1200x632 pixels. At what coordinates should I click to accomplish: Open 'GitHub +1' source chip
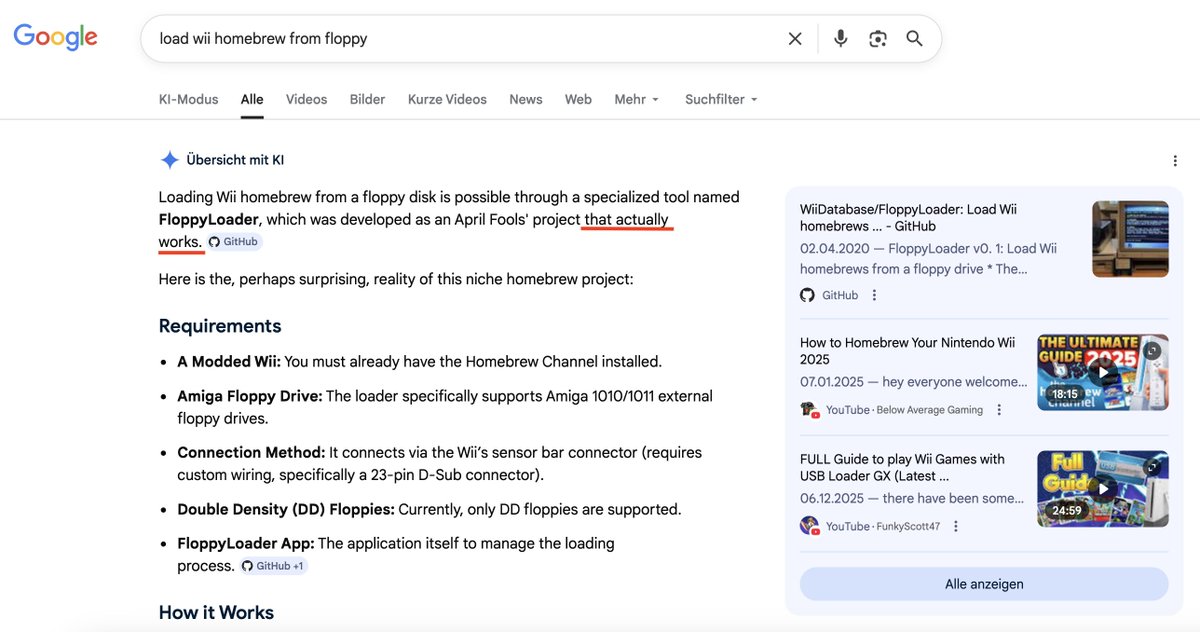[273, 566]
